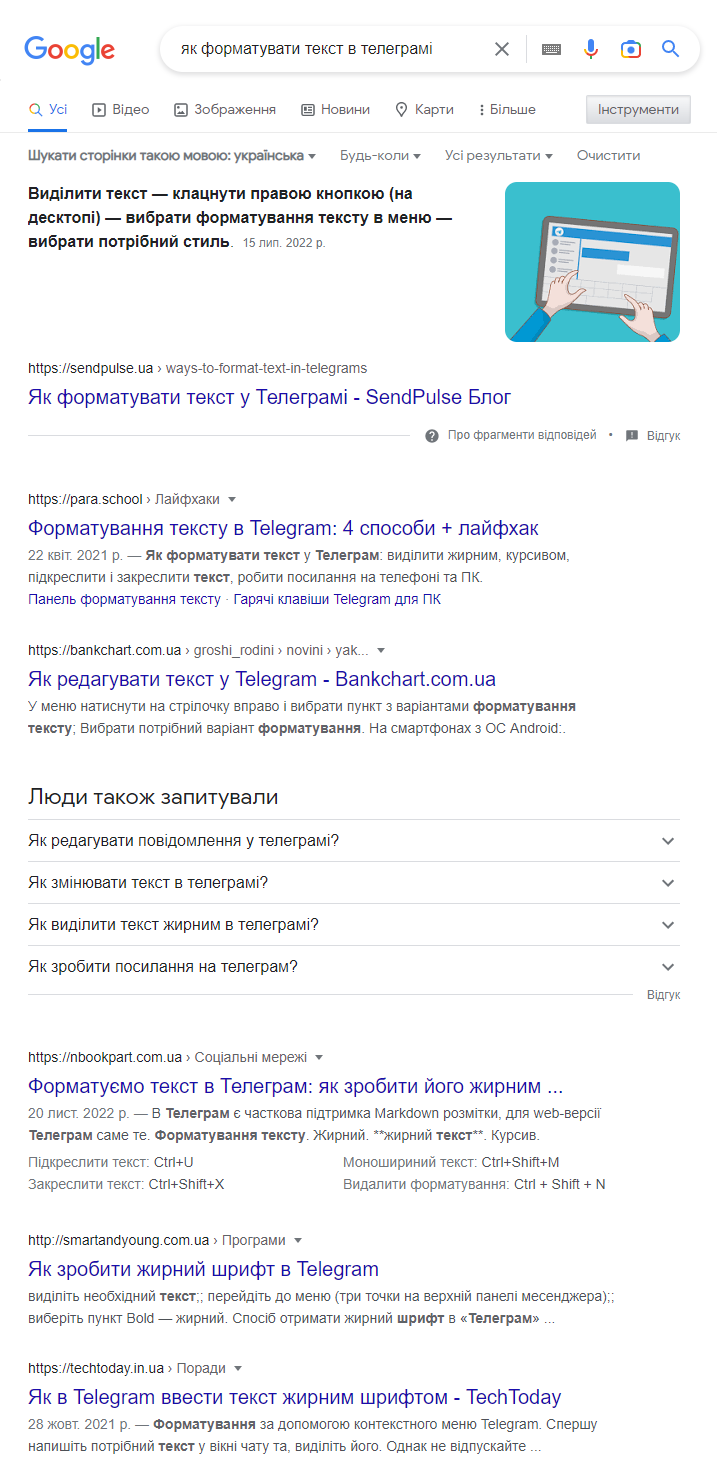This screenshot has height=1467, width=717.
Task: Open the TechToday article about bold text
Action: (293, 1396)
